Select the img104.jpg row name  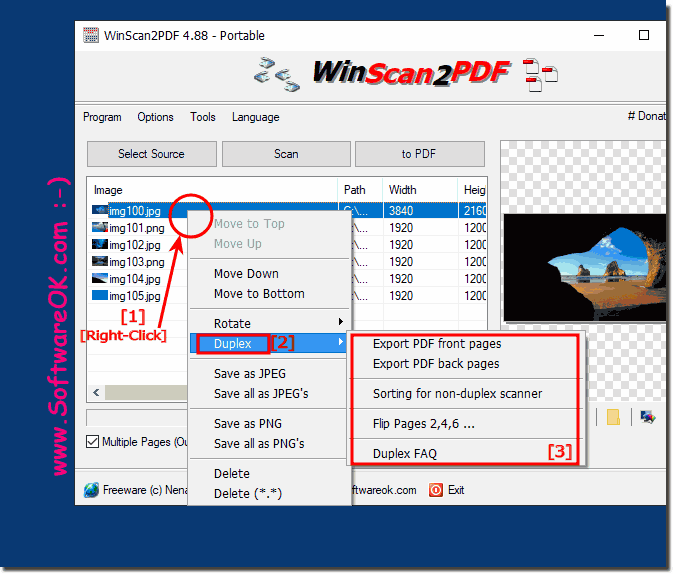pyautogui.click(x=135, y=279)
